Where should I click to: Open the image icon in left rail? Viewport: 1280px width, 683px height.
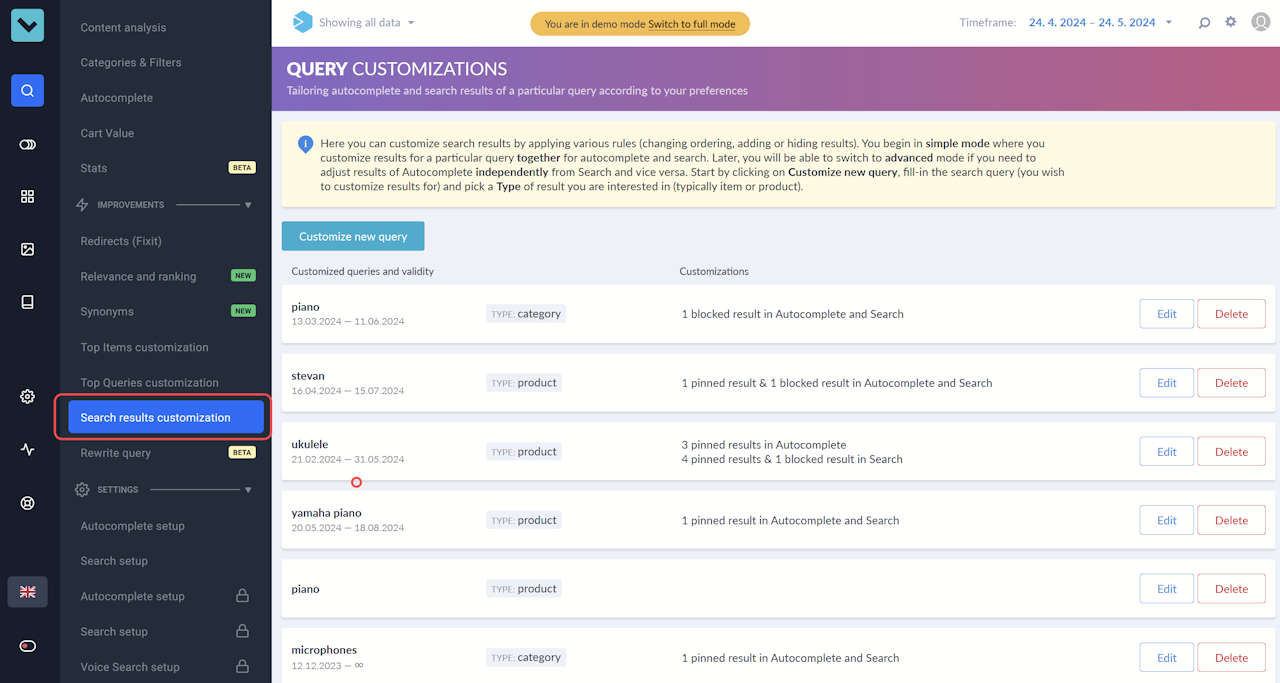click(27, 249)
